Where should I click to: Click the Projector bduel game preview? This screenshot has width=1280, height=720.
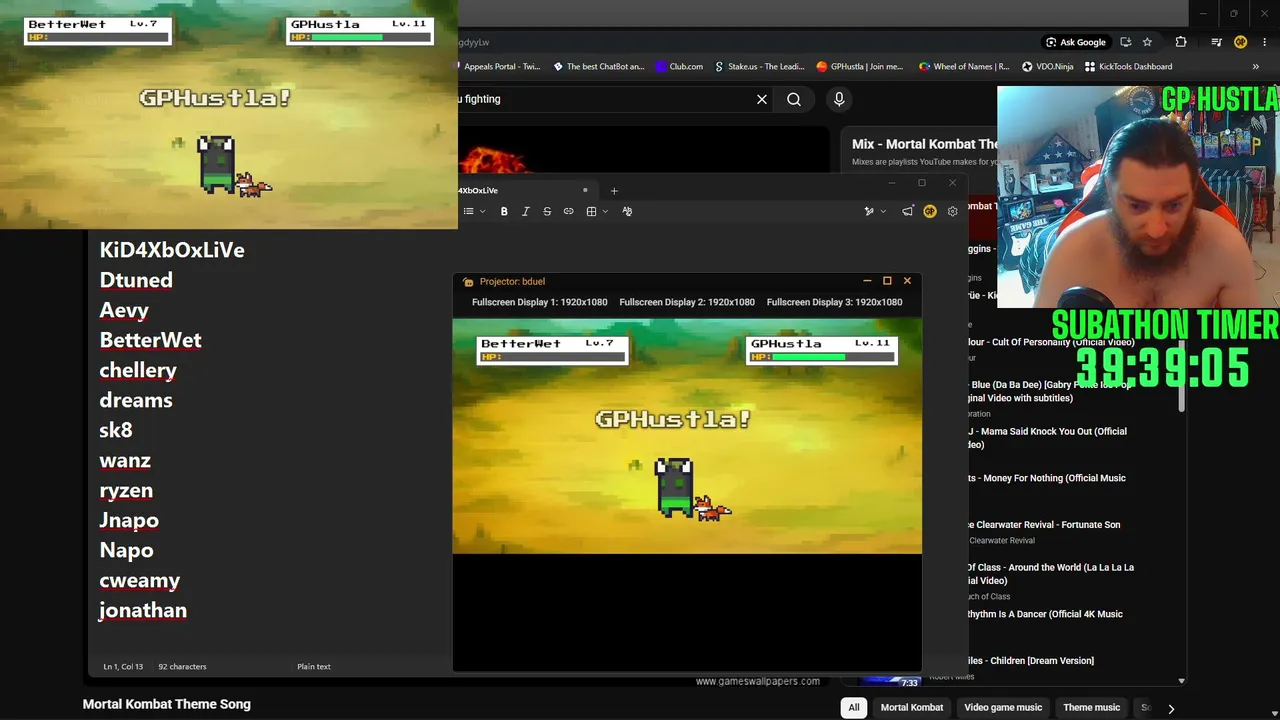[x=687, y=436]
